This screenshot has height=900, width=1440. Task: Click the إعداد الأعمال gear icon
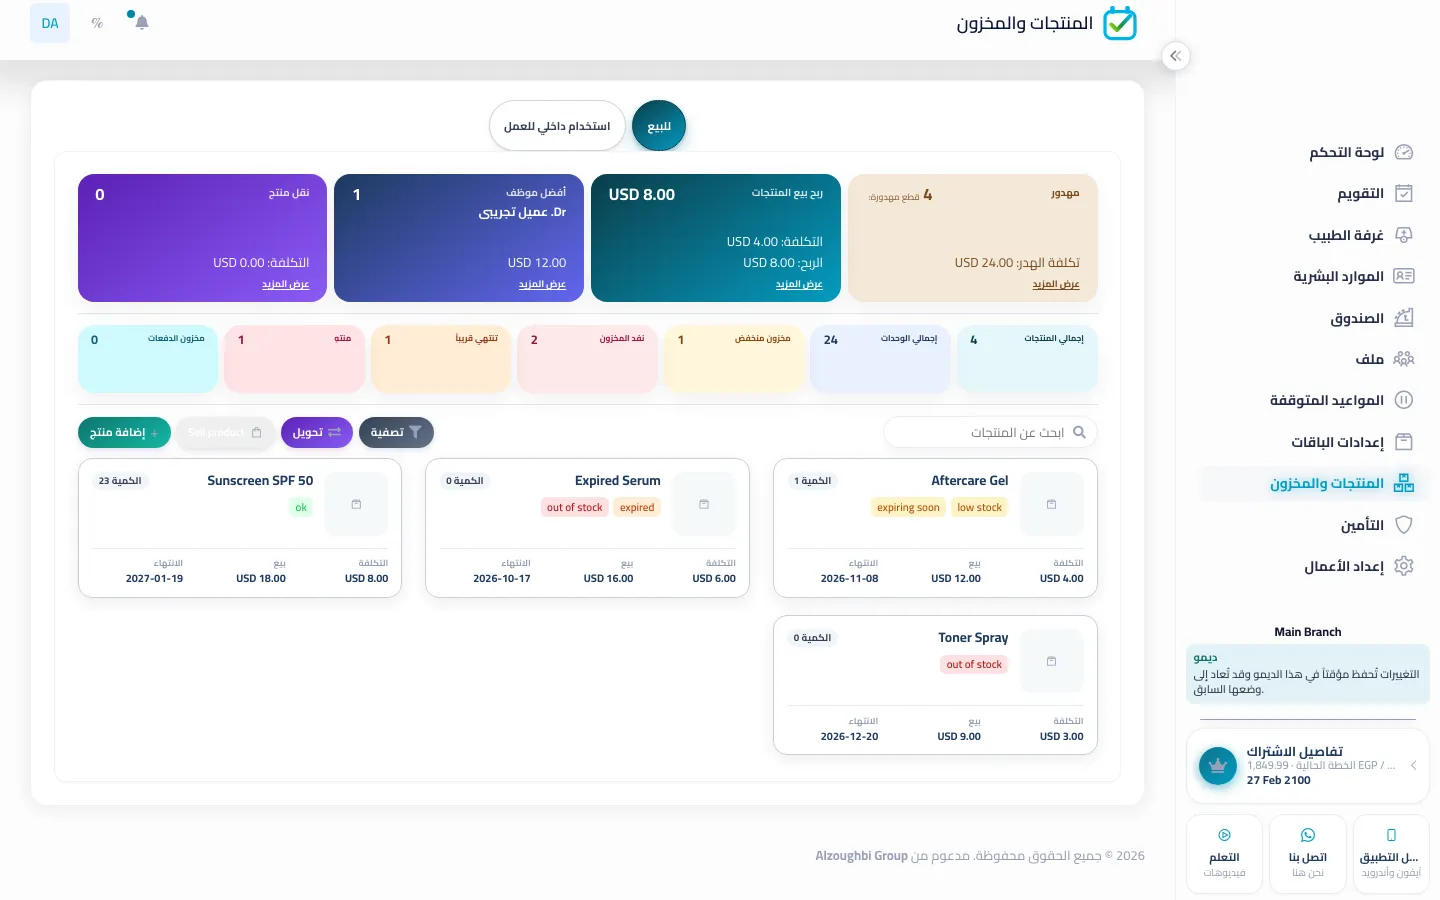pyautogui.click(x=1404, y=566)
